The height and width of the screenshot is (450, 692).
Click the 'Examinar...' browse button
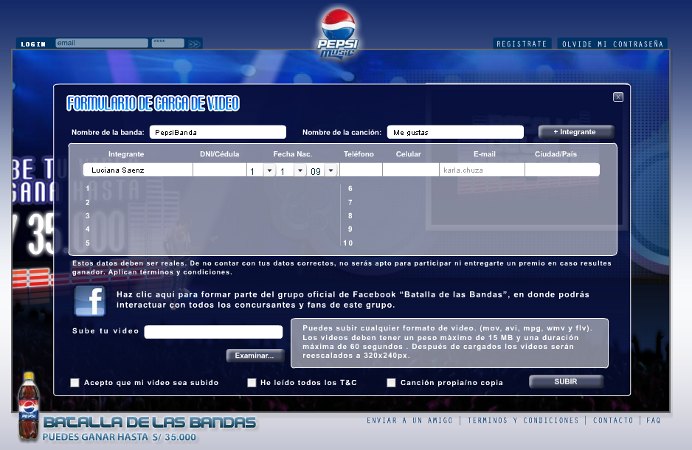point(255,356)
